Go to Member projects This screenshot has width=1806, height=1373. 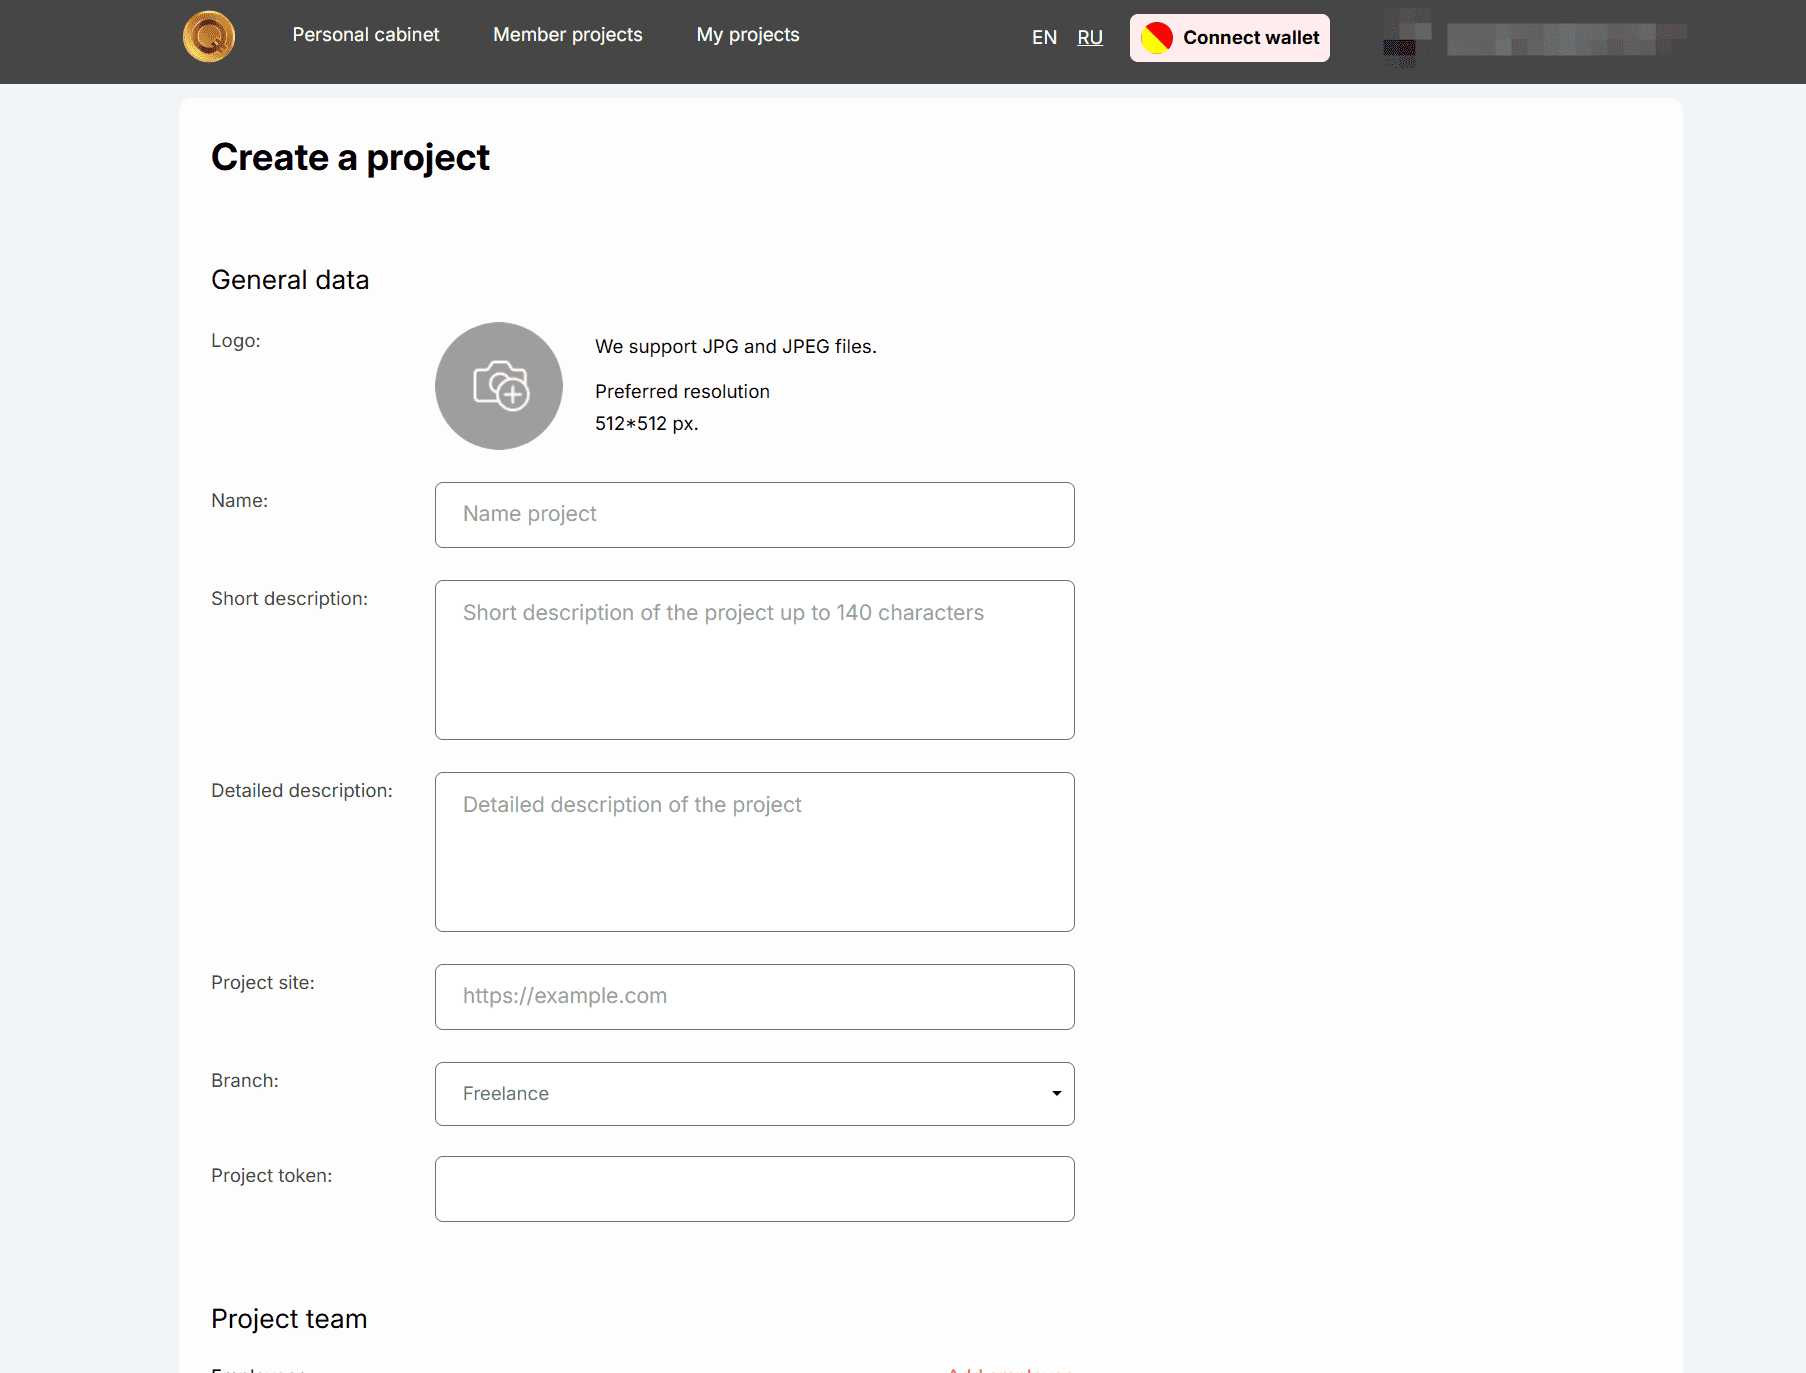coord(567,34)
